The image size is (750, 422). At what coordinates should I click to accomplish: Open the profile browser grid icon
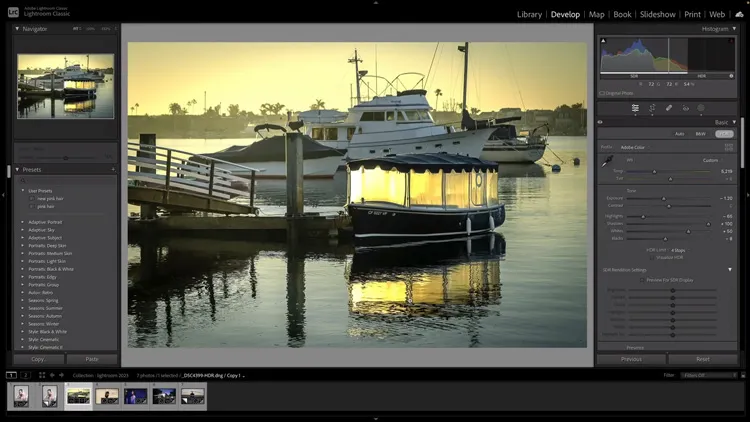(x=728, y=147)
